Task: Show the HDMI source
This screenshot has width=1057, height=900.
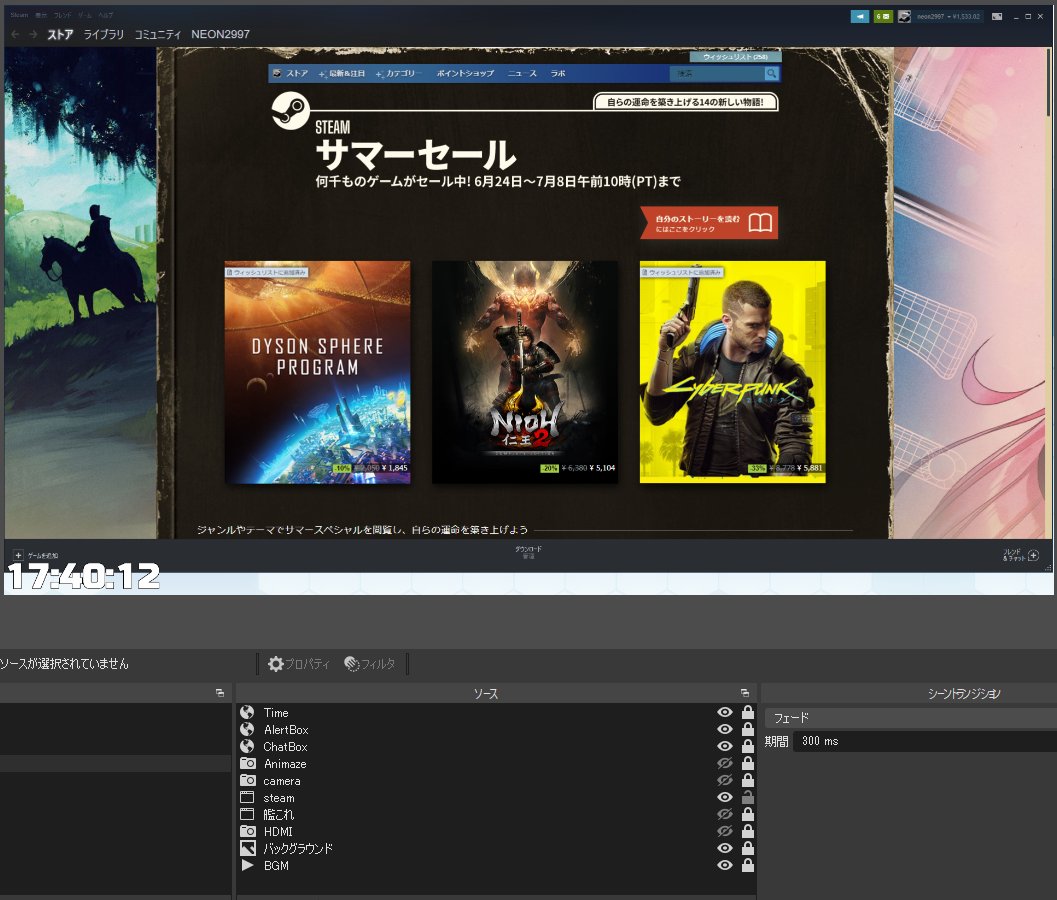Action: (x=725, y=831)
